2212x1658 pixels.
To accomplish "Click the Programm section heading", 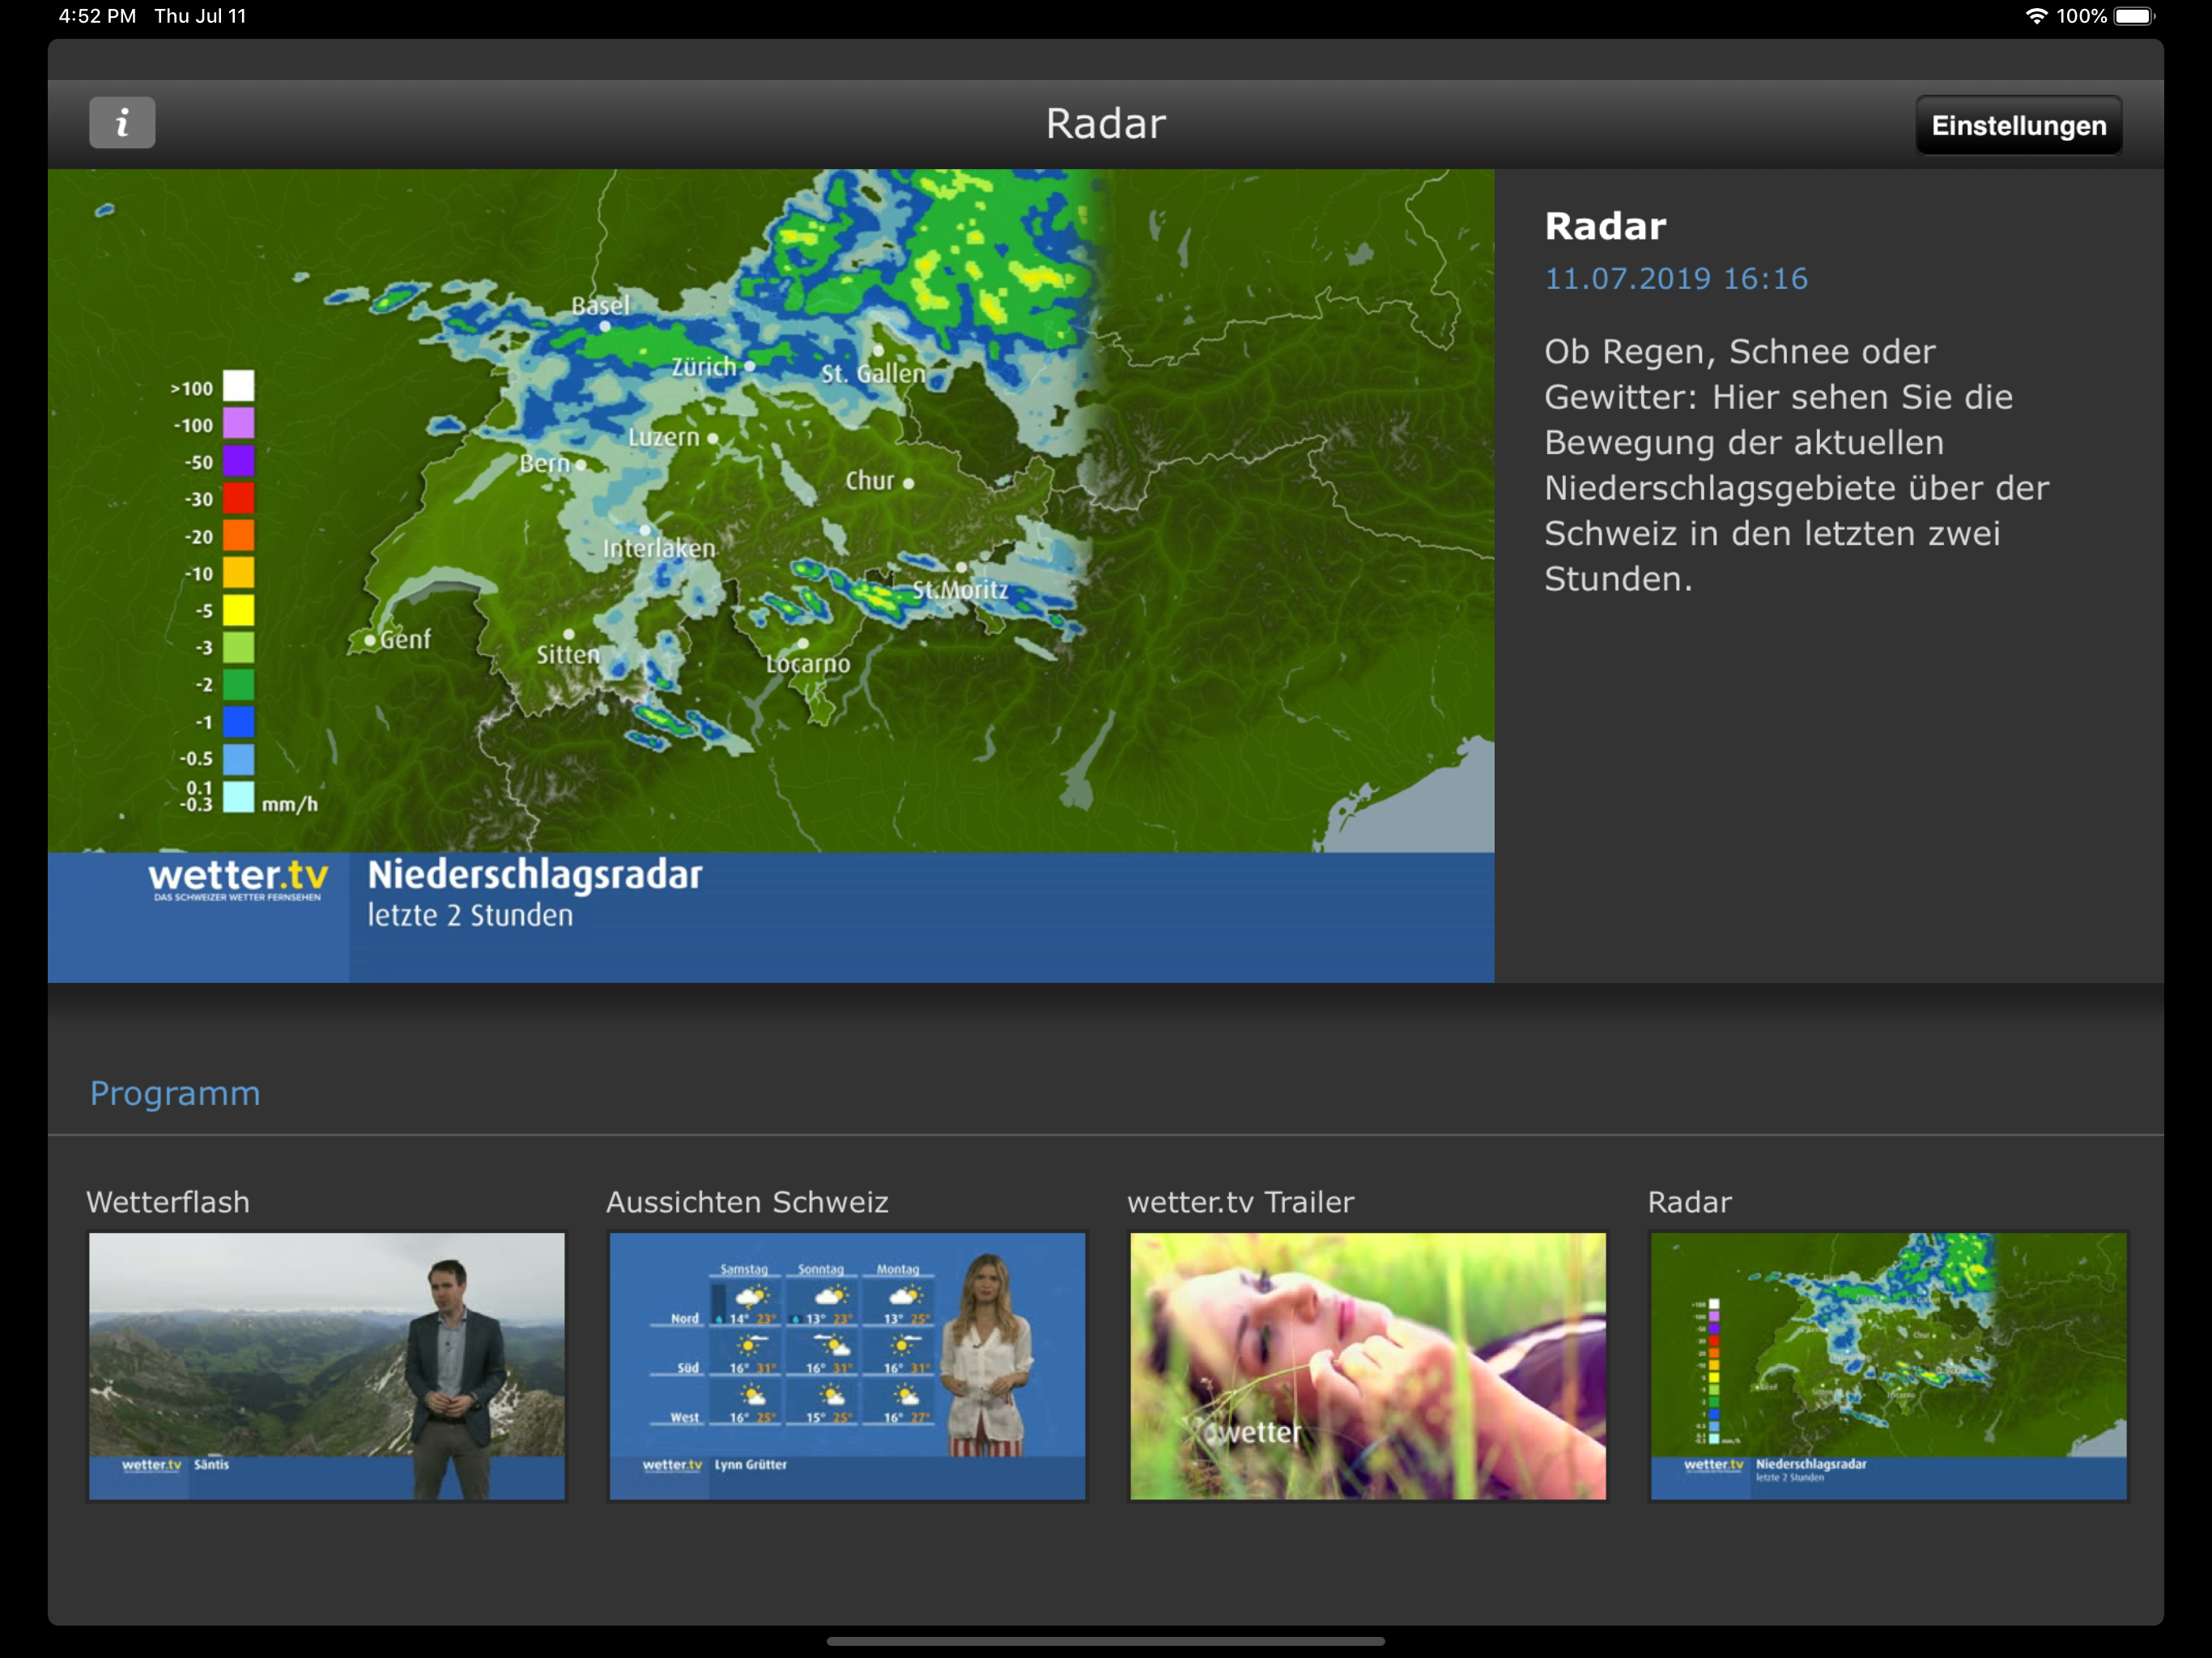I will tap(175, 1093).
